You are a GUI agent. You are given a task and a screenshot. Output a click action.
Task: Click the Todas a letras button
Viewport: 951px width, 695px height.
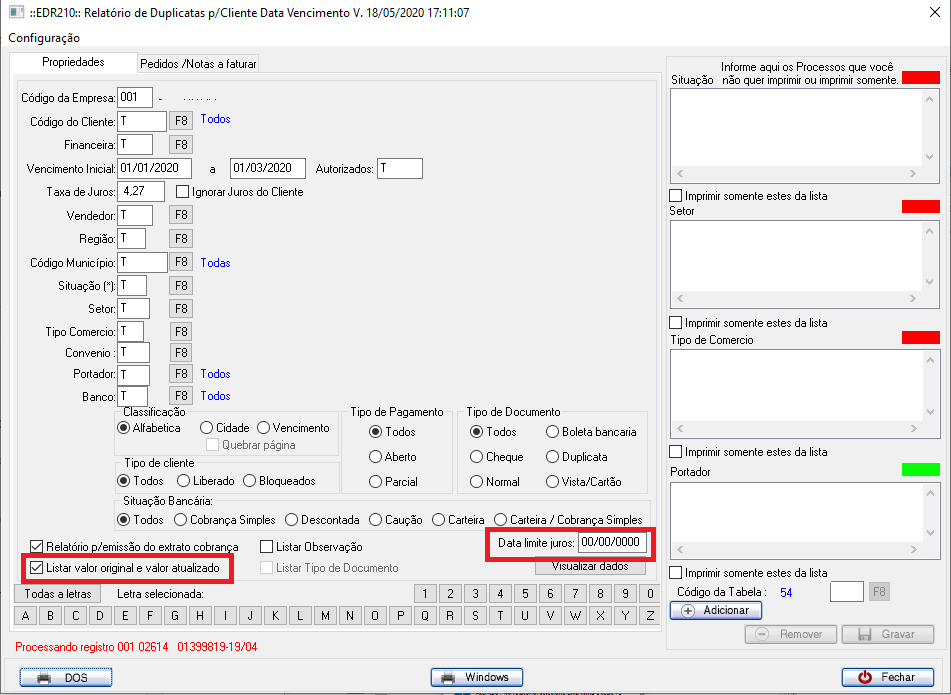pyautogui.click(x=57, y=594)
